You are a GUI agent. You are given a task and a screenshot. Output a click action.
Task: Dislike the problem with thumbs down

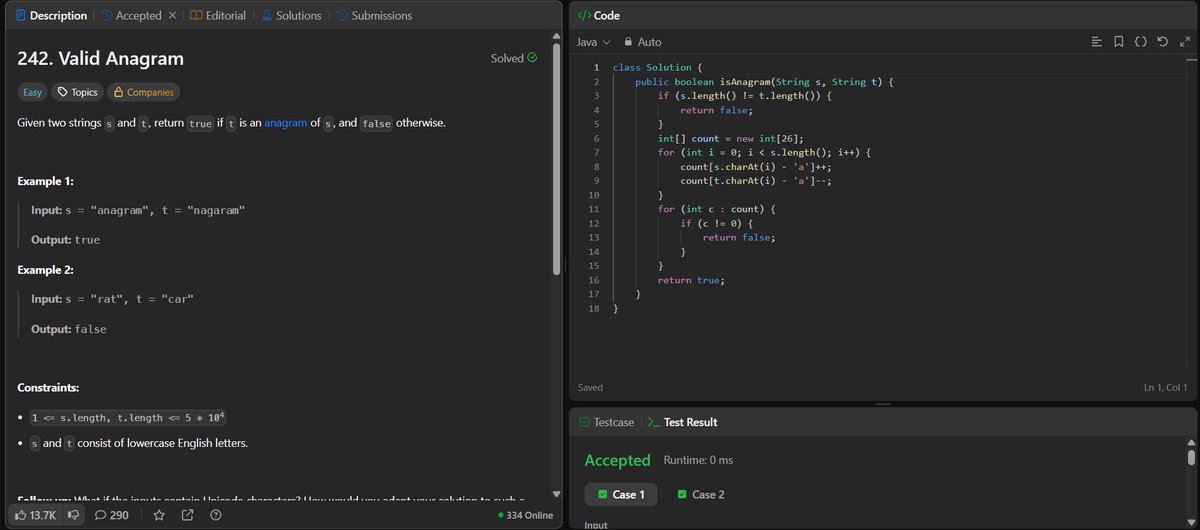pyautogui.click(x=73, y=515)
